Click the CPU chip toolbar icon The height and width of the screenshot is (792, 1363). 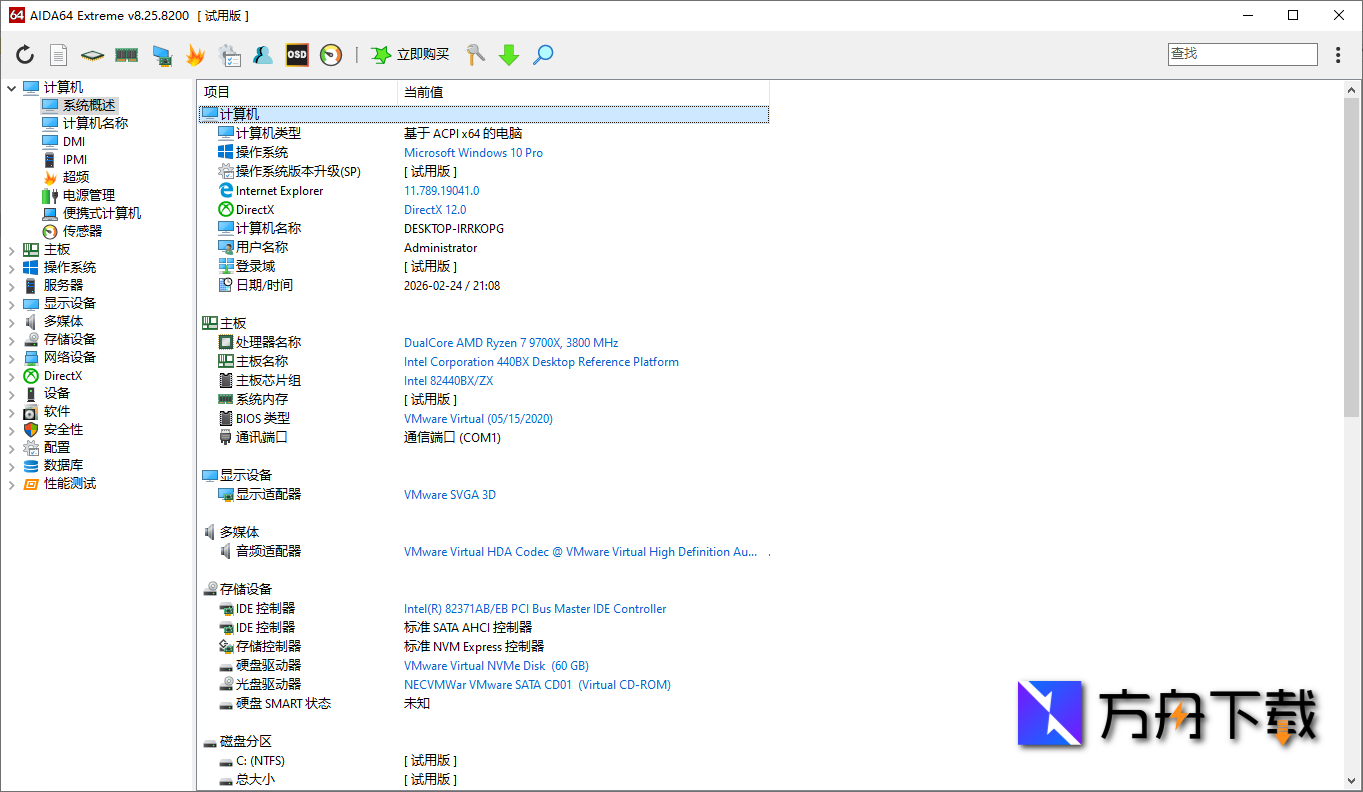point(92,55)
